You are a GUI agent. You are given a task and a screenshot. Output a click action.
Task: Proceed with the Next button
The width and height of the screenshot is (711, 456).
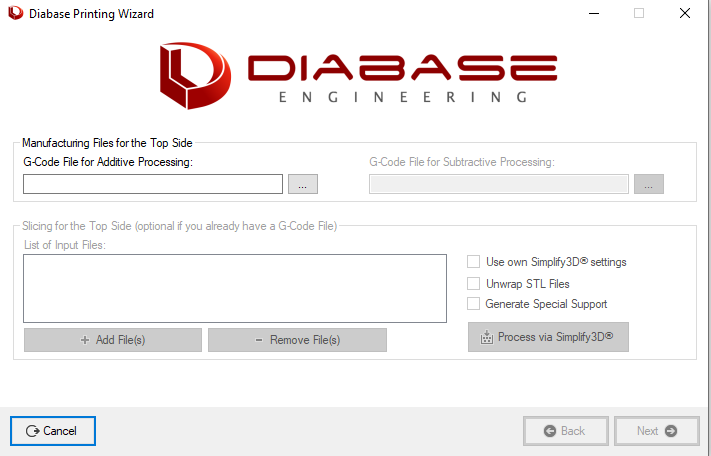click(657, 431)
